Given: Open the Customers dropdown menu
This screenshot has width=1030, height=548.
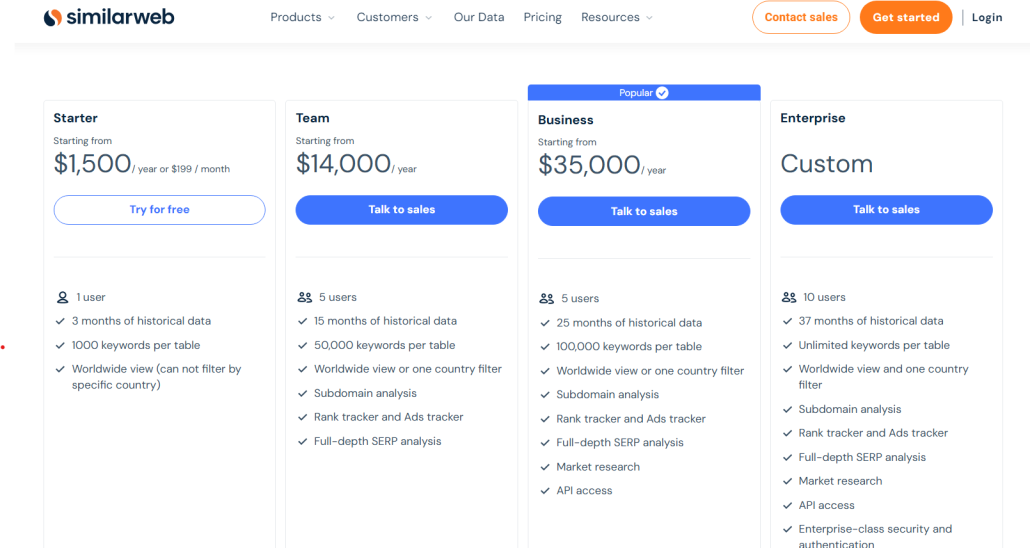Looking at the screenshot, I should (394, 17).
